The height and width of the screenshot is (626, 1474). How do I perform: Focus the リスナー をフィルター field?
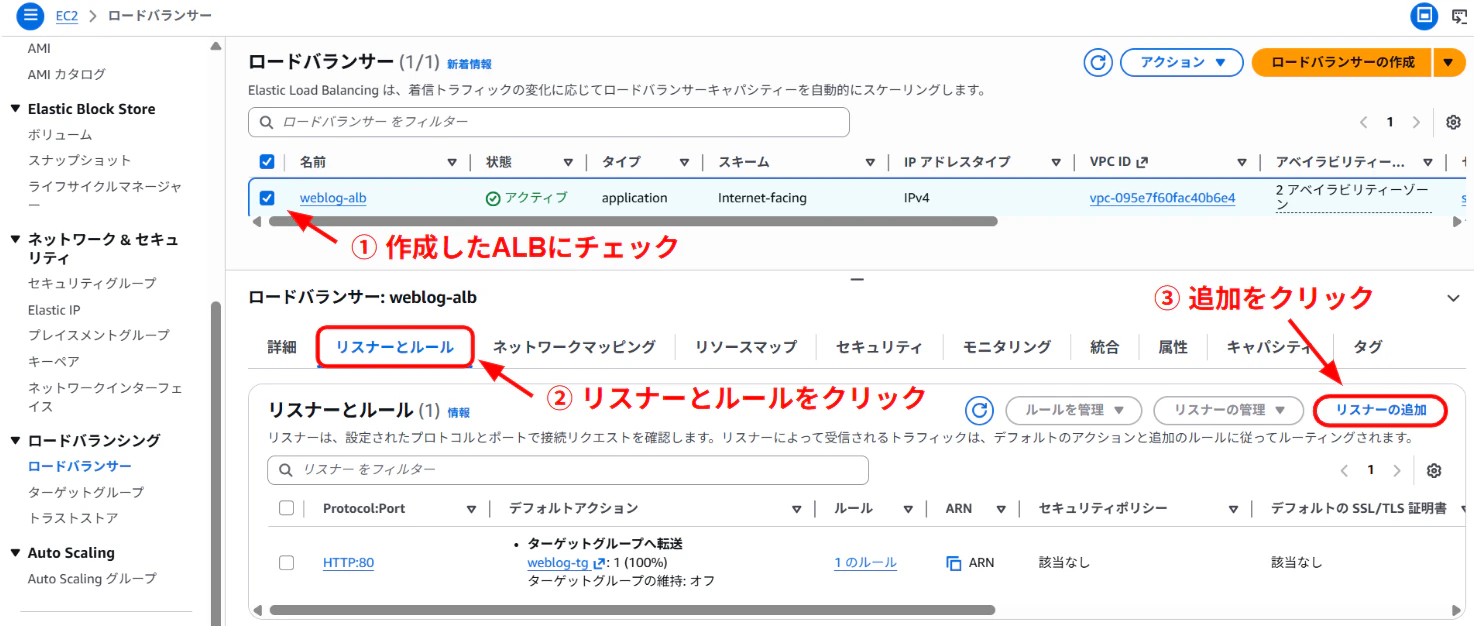[568, 470]
